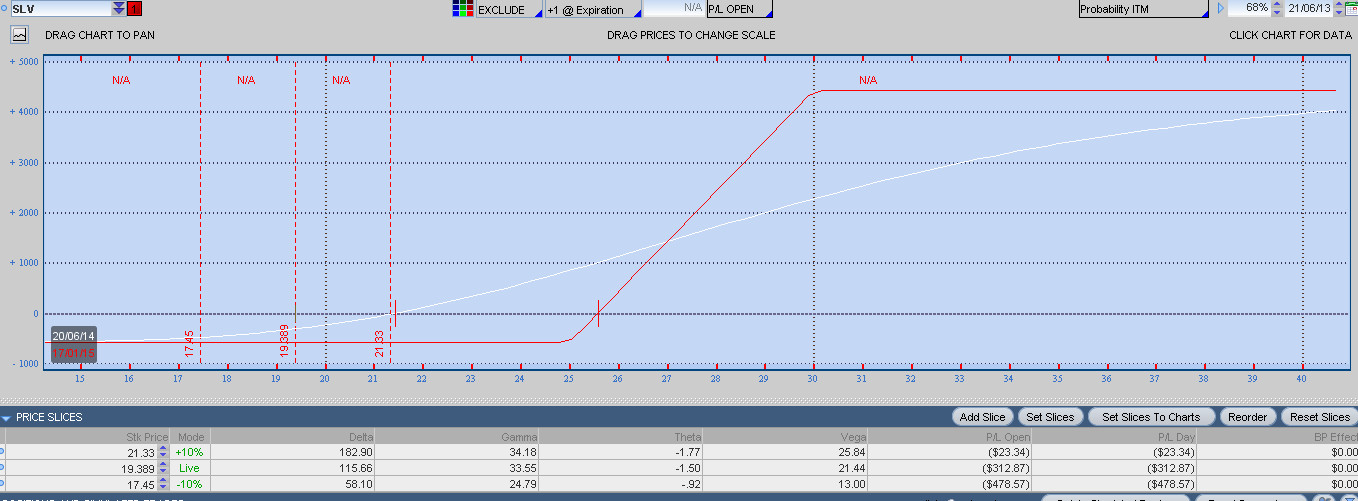
Task: Click the SLV symbol input field
Action: pyautogui.click(x=60, y=9)
